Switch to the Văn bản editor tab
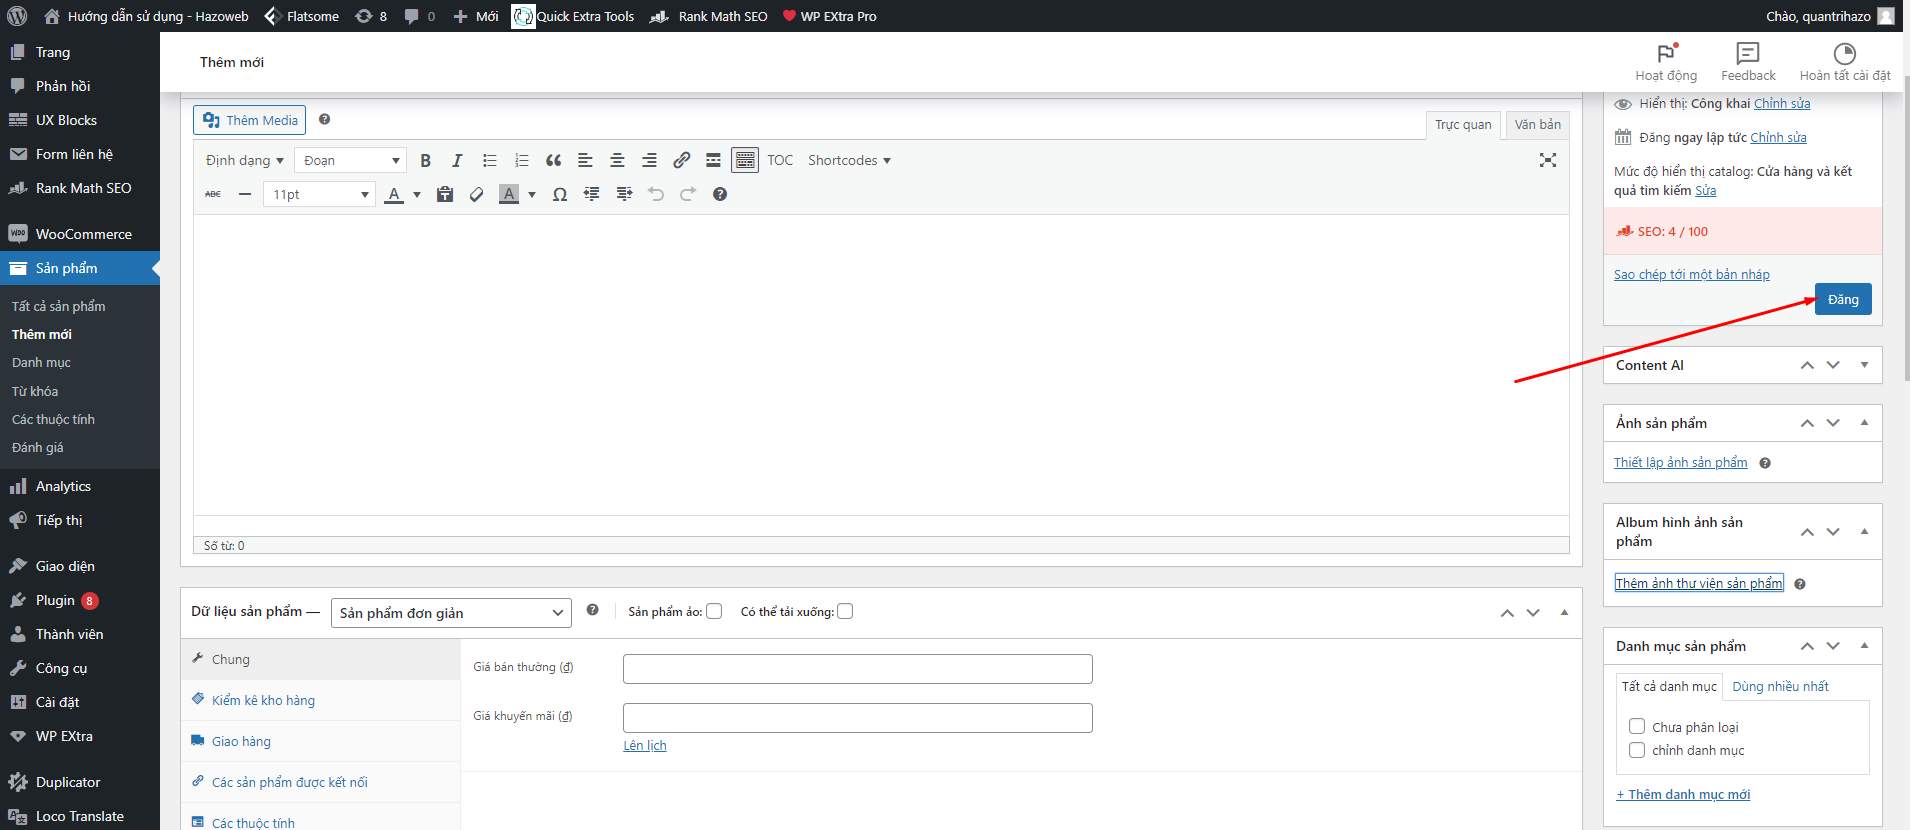This screenshot has width=1910, height=830. (x=1537, y=124)
